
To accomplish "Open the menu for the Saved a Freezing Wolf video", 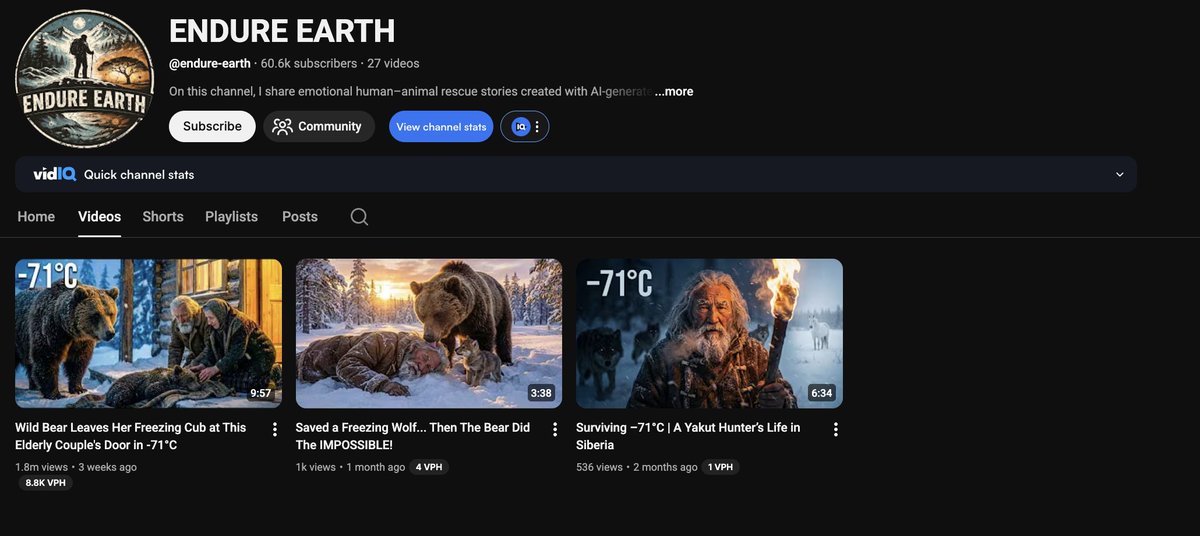I will click(x=555, y=429).
